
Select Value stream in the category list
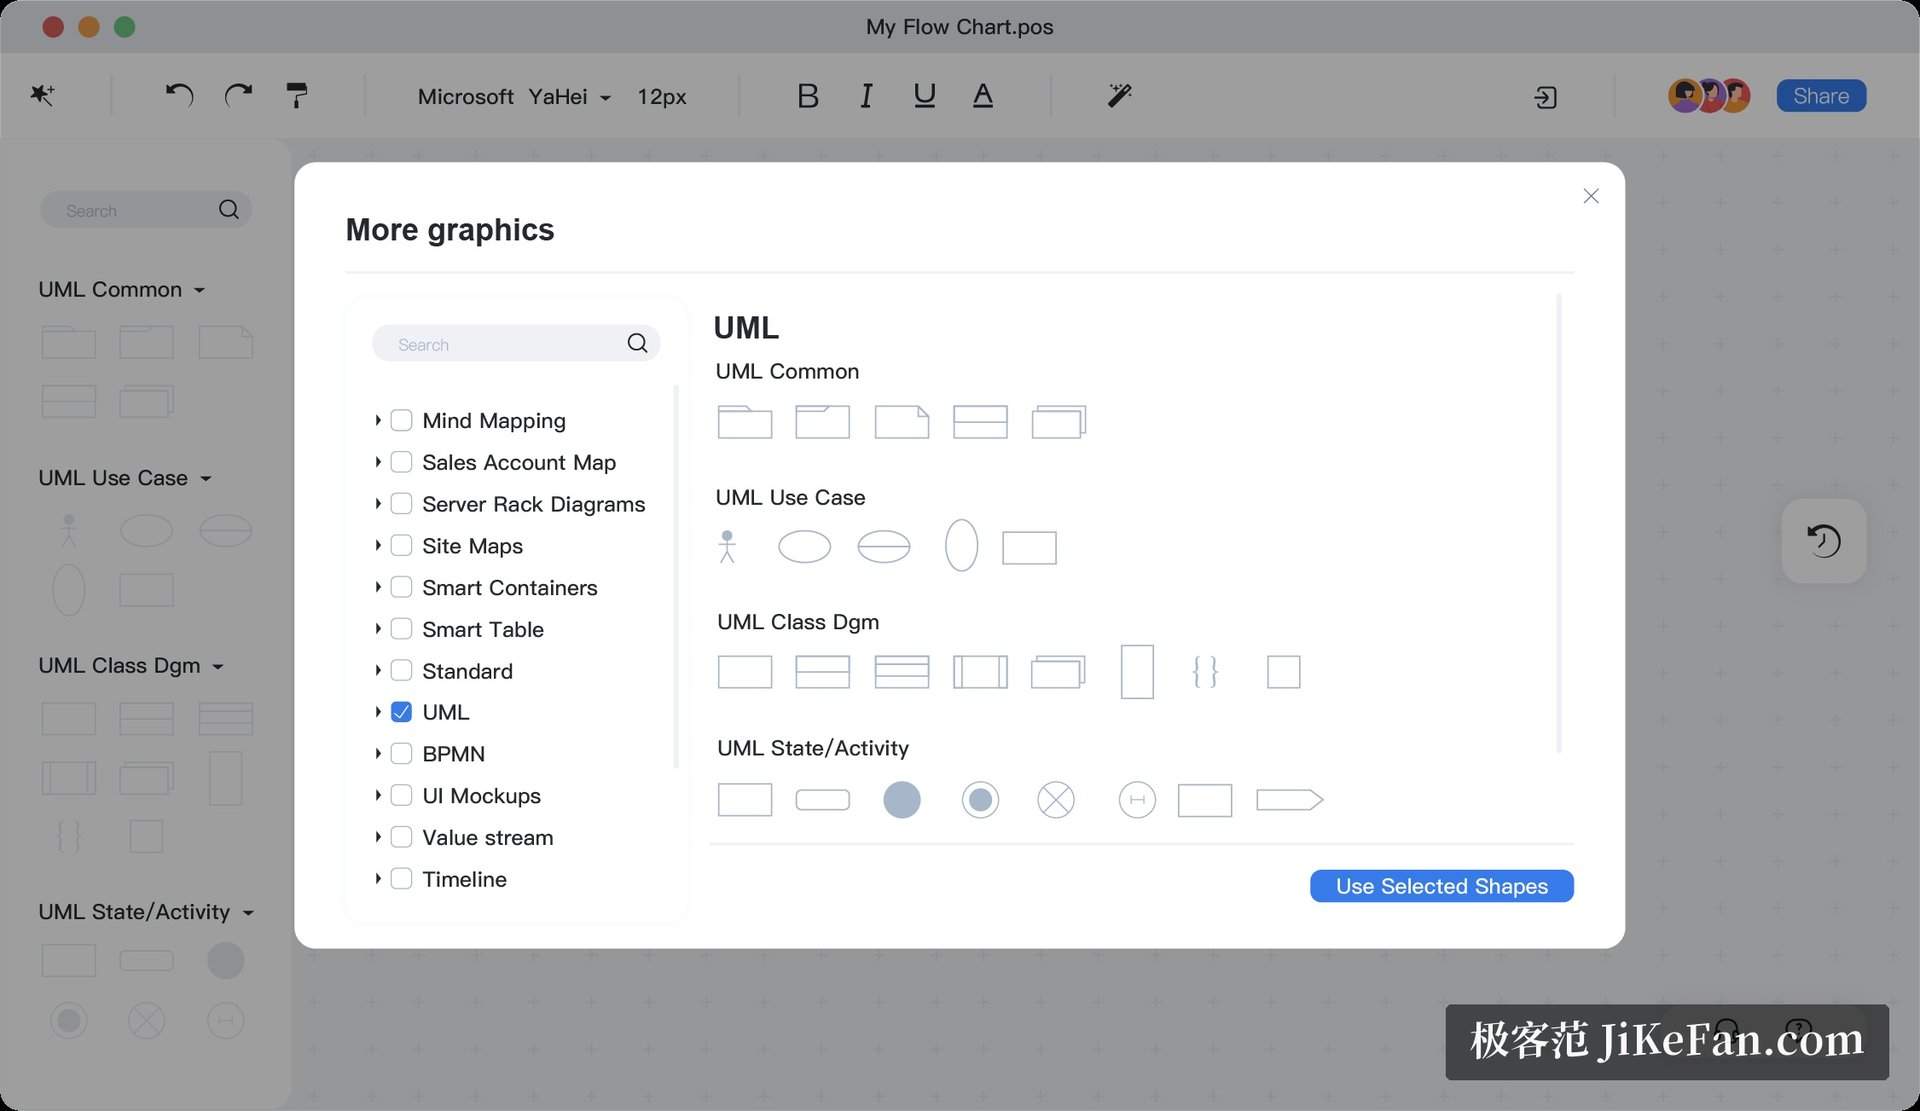(487, 837)
